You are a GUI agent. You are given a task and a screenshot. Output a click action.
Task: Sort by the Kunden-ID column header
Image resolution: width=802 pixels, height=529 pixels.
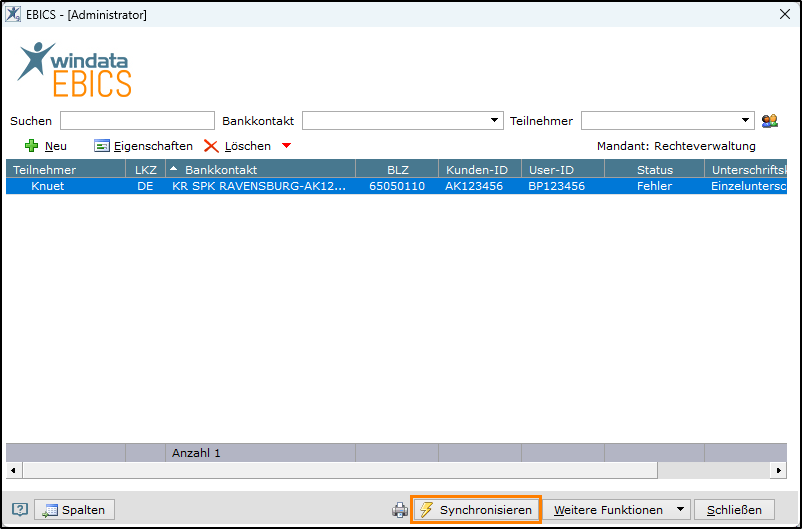(x=480, y=169)
